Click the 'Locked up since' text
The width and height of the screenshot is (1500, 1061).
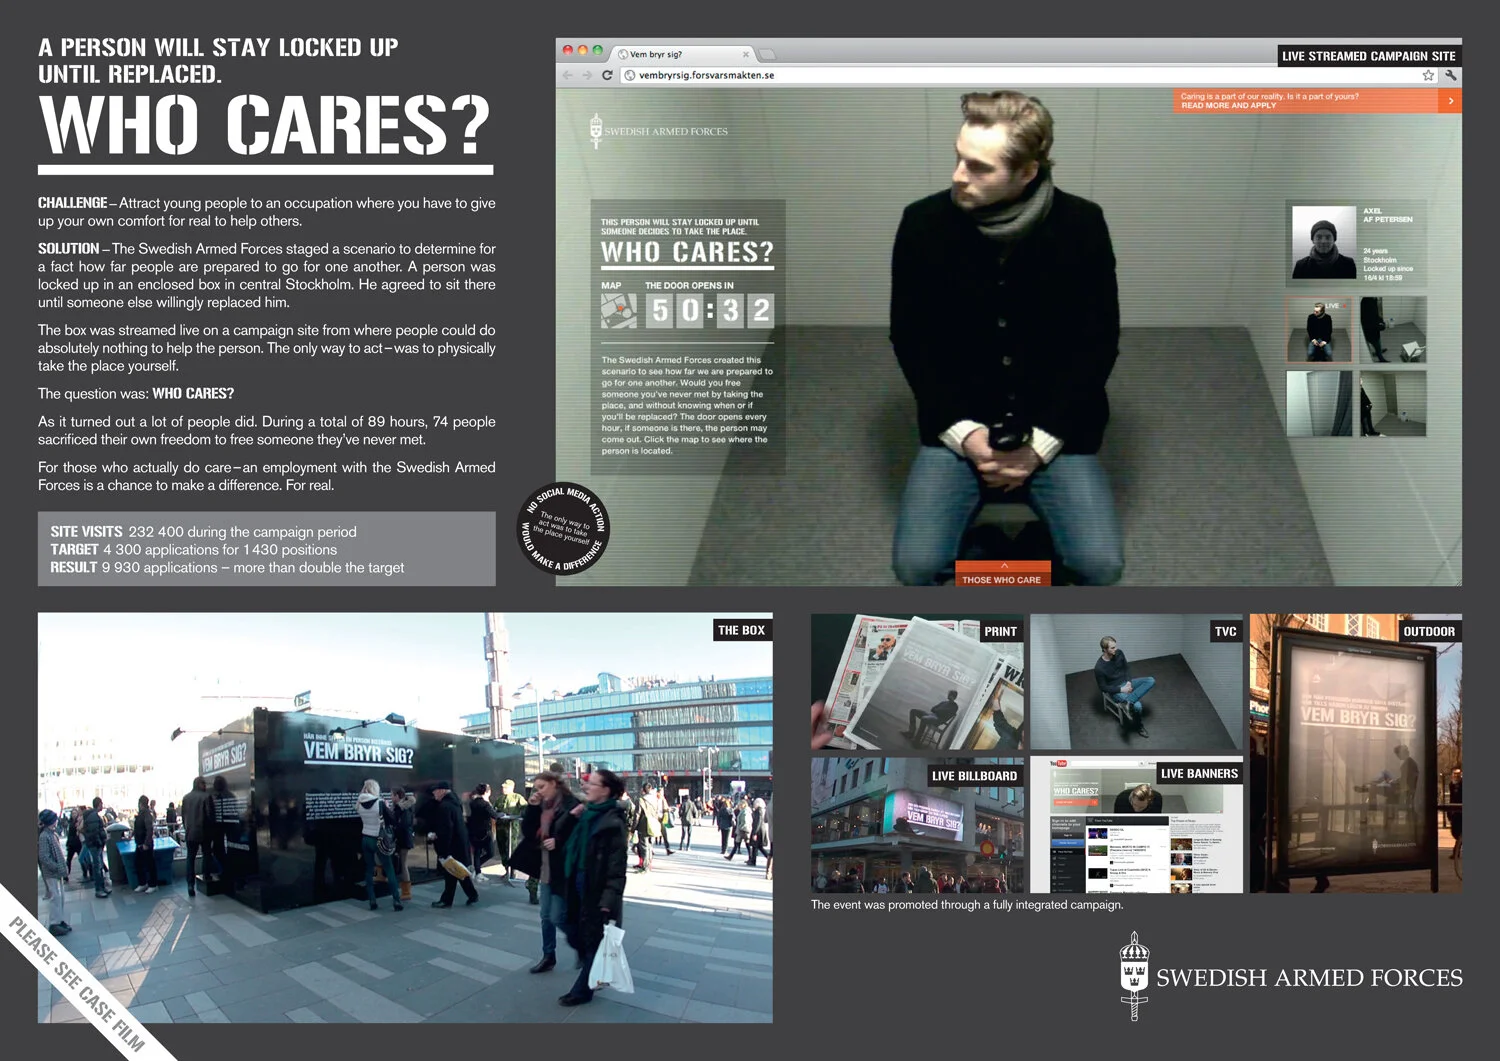[1388, 269]
